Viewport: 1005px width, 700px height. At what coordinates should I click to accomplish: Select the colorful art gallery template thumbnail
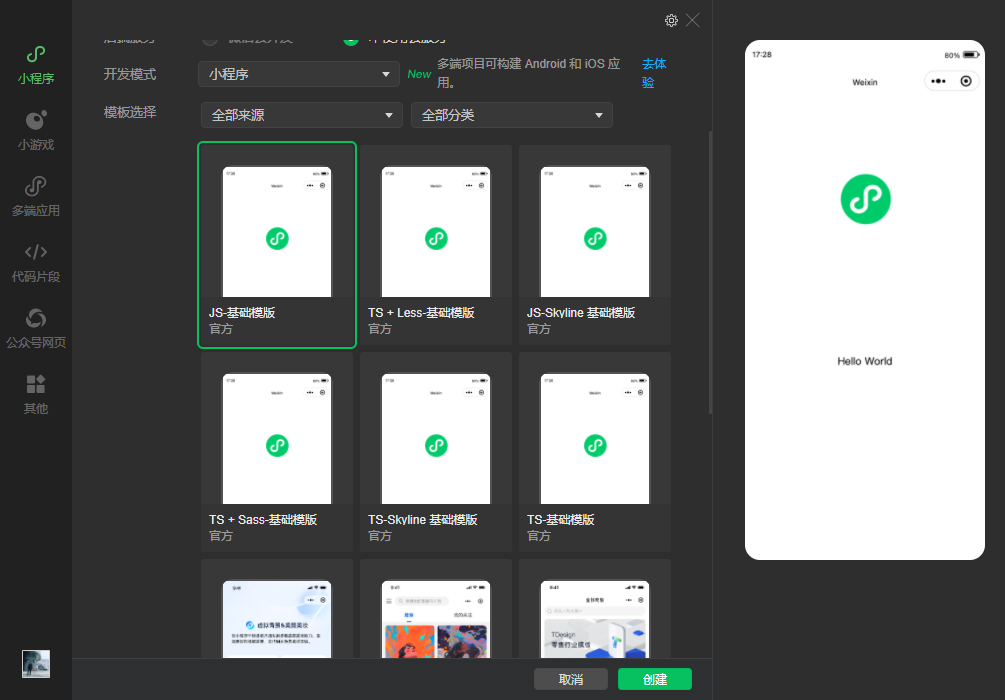(x=436, y=619)
